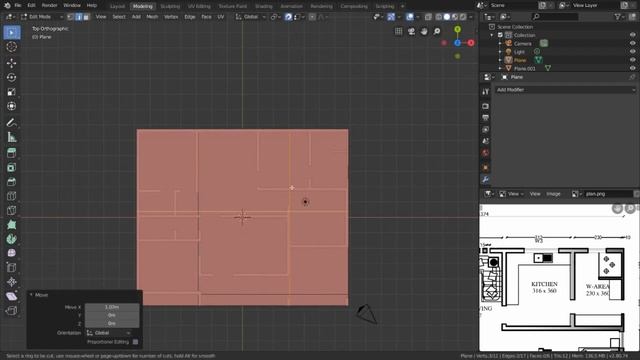Viewport: 640px width, 360px height.
Task: Select the Measure tool
Action: pos(11,137)
